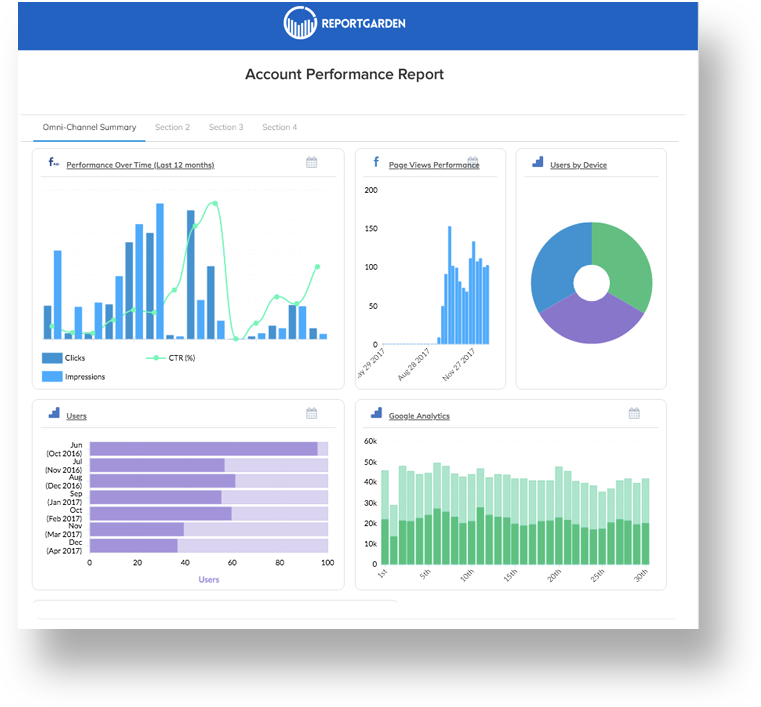761x707 pixels.
Task: Select blue segment of Users by Device donut
Action: coord(558,262)
